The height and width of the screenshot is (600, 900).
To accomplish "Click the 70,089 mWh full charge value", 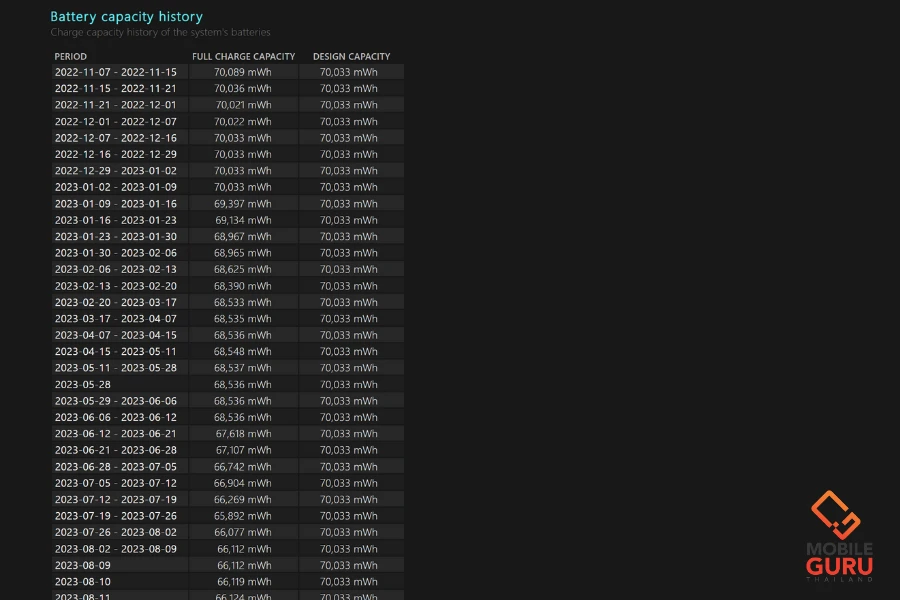I will coord(242,72).
